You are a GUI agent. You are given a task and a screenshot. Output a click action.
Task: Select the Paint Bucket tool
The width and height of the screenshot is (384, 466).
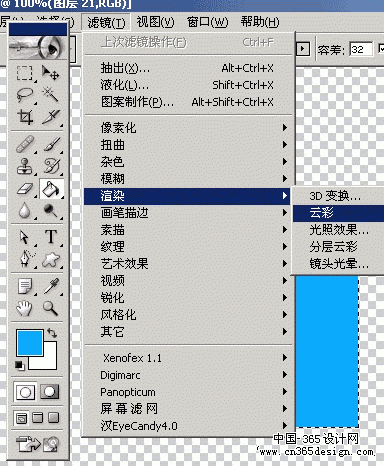click(51, 188)
